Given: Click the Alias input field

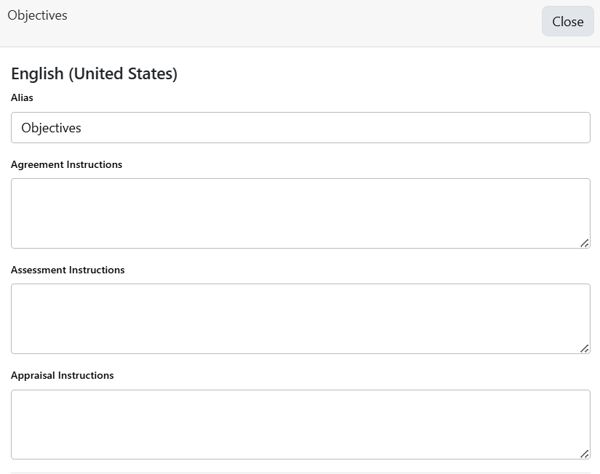Looking at the screenshot, I should (x=300, y=128).
